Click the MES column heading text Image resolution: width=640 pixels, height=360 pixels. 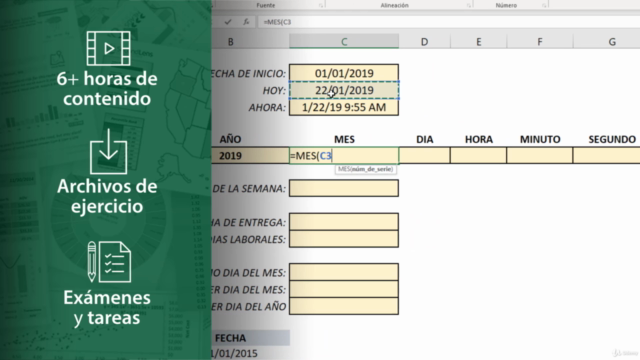point(344,140)
